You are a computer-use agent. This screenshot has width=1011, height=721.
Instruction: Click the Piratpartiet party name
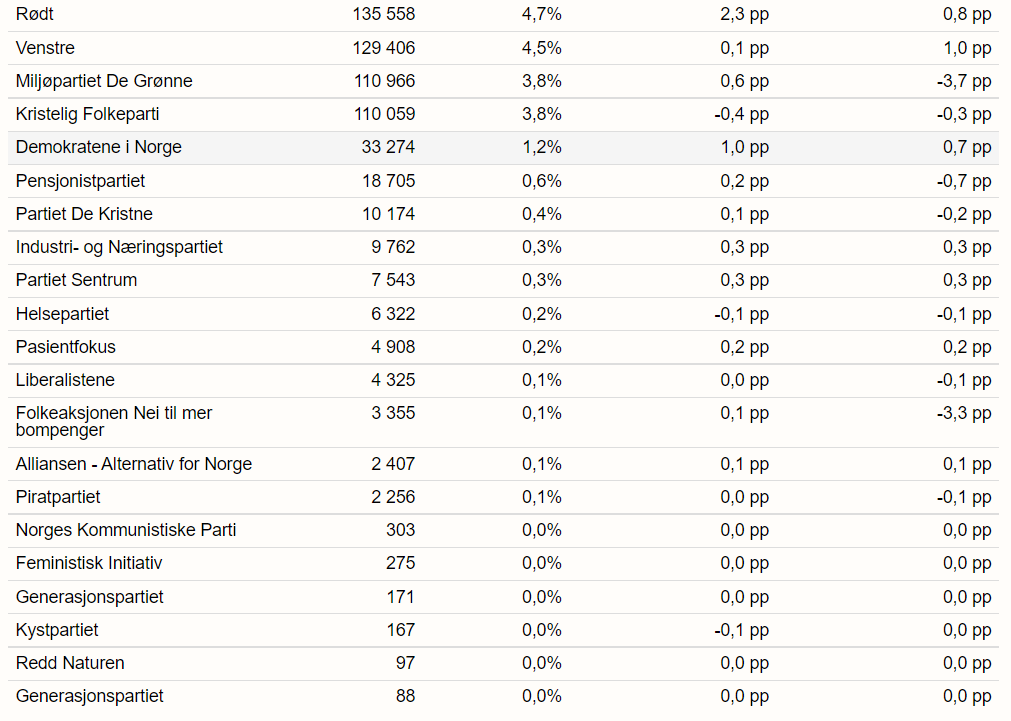(58, 497)
